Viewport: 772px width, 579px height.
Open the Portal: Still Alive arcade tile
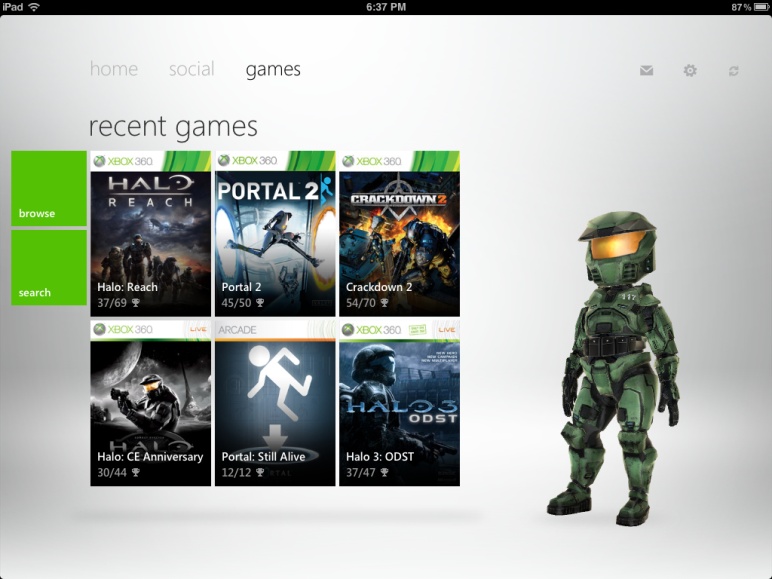tap(275, 403)
